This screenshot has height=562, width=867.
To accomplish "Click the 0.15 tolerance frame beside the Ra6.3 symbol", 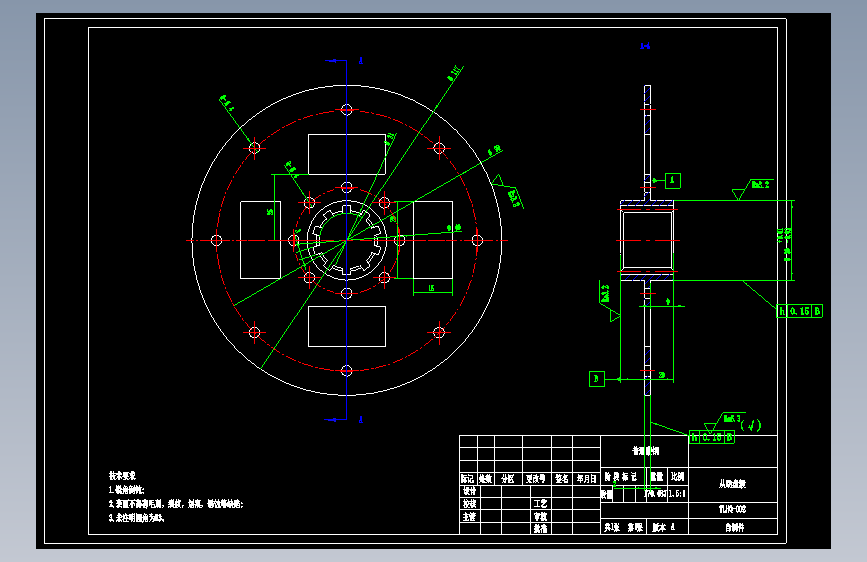I will pos(712,437).
